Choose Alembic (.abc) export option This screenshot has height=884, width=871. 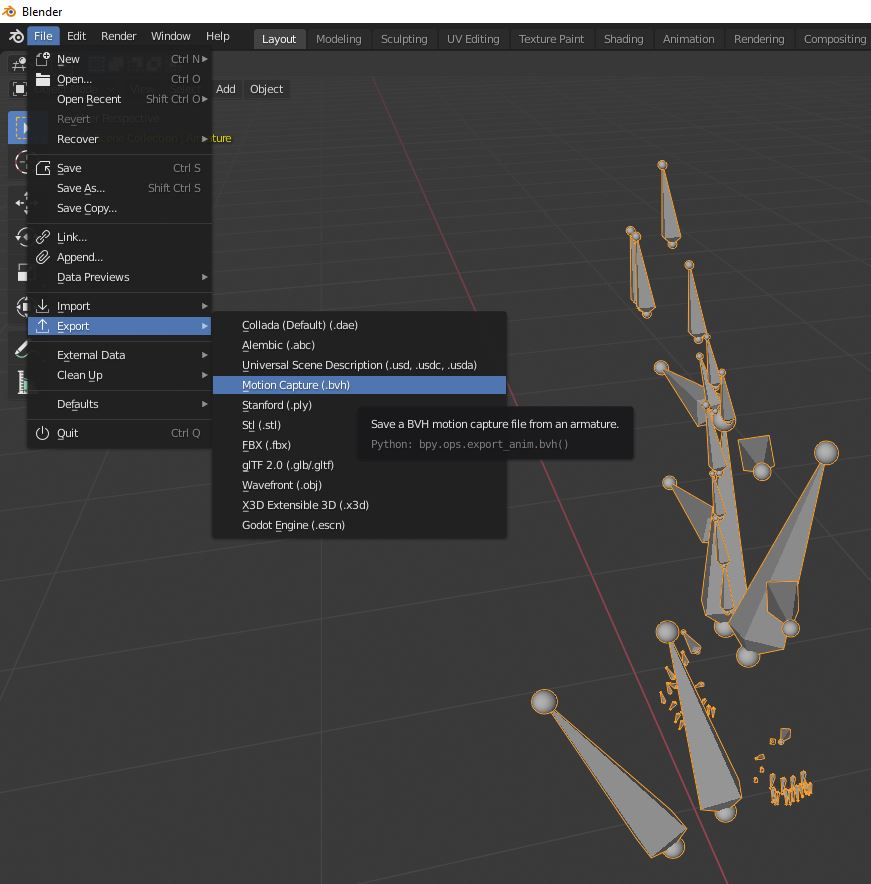click(359, 345)
